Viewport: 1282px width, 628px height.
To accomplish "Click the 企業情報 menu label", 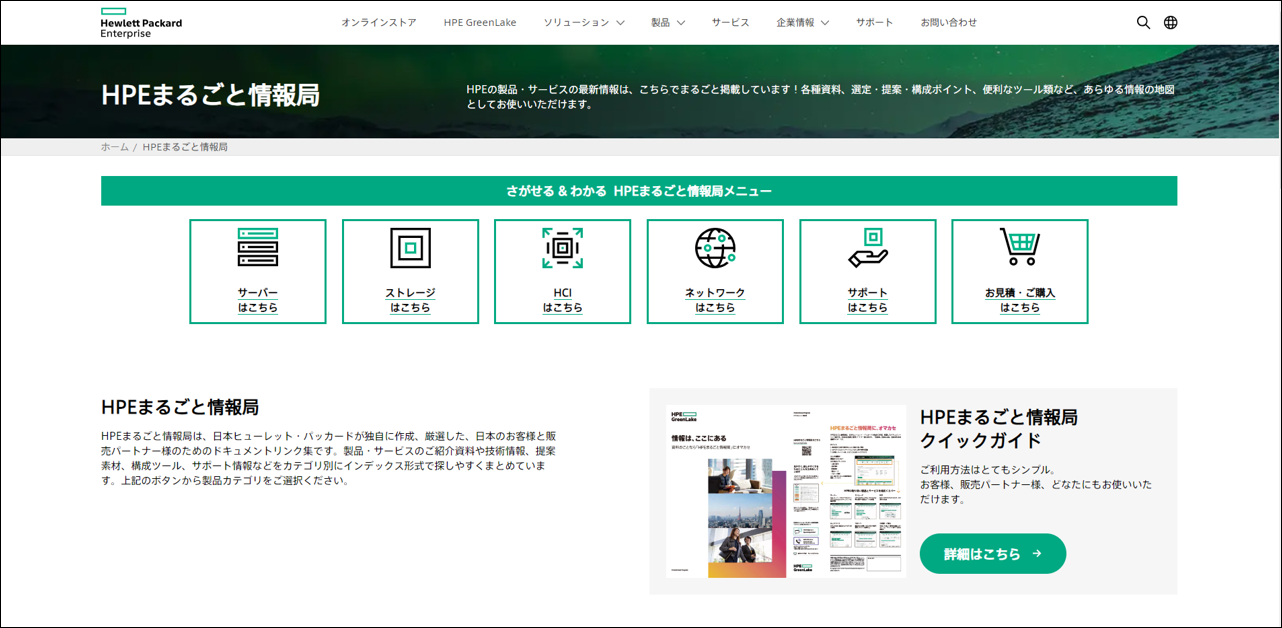I will pyautogui.click(x=795, y=22).
